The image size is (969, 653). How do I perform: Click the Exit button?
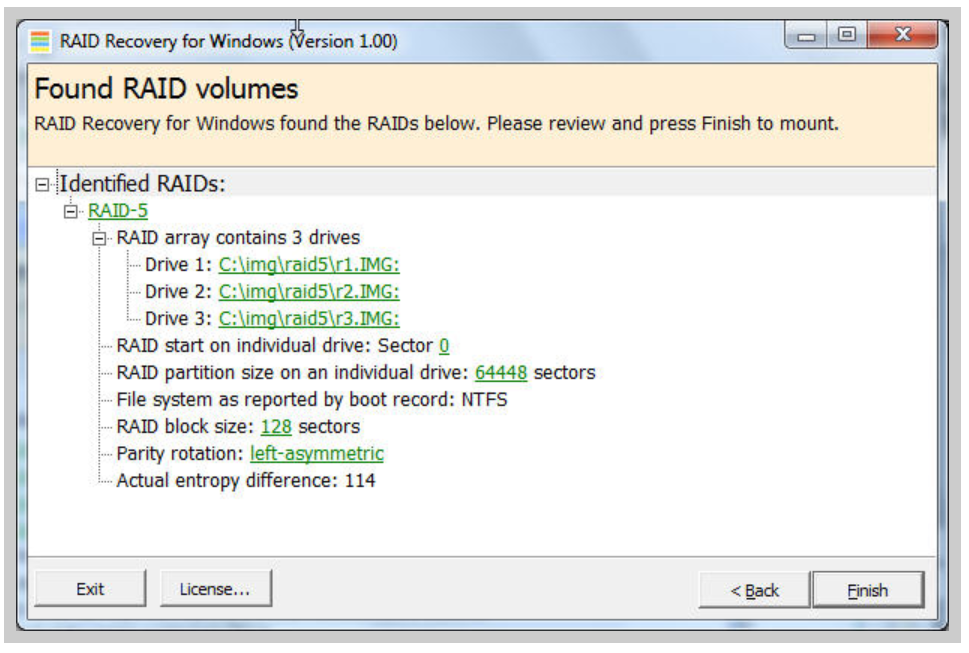point(90,589)
